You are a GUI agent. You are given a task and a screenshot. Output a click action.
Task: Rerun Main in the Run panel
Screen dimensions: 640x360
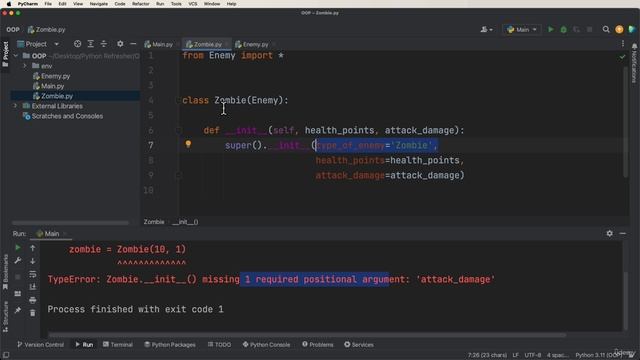tap(18, 248)
